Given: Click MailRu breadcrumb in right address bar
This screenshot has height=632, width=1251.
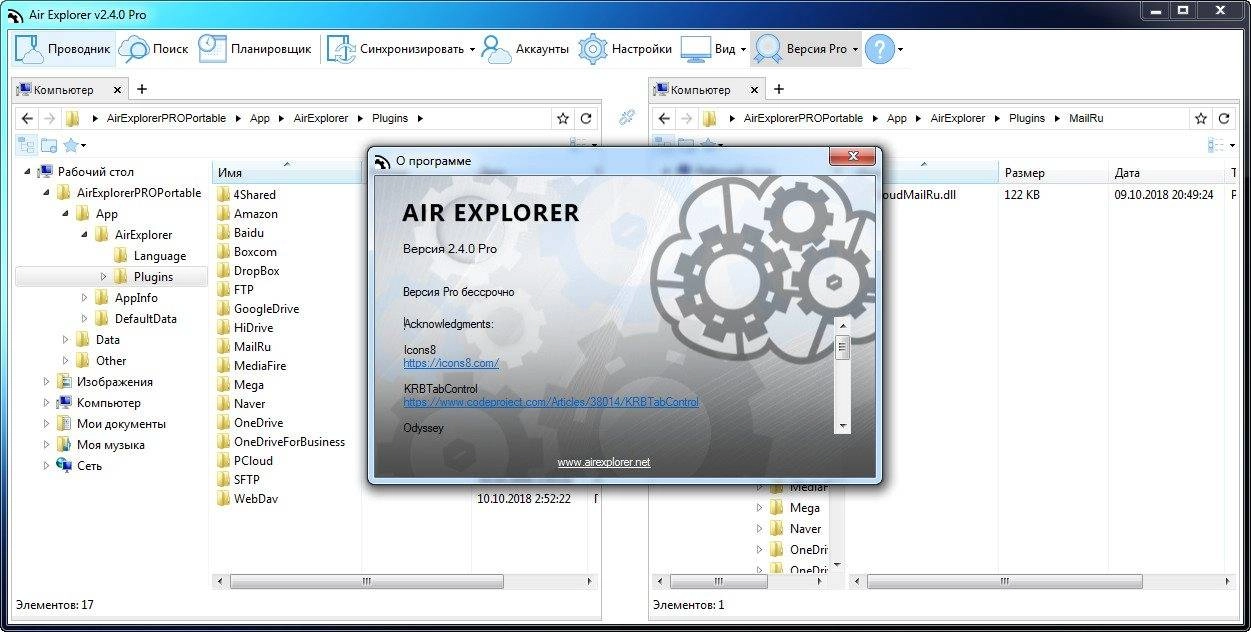Looking at the screenshot, I should 1086,118.
